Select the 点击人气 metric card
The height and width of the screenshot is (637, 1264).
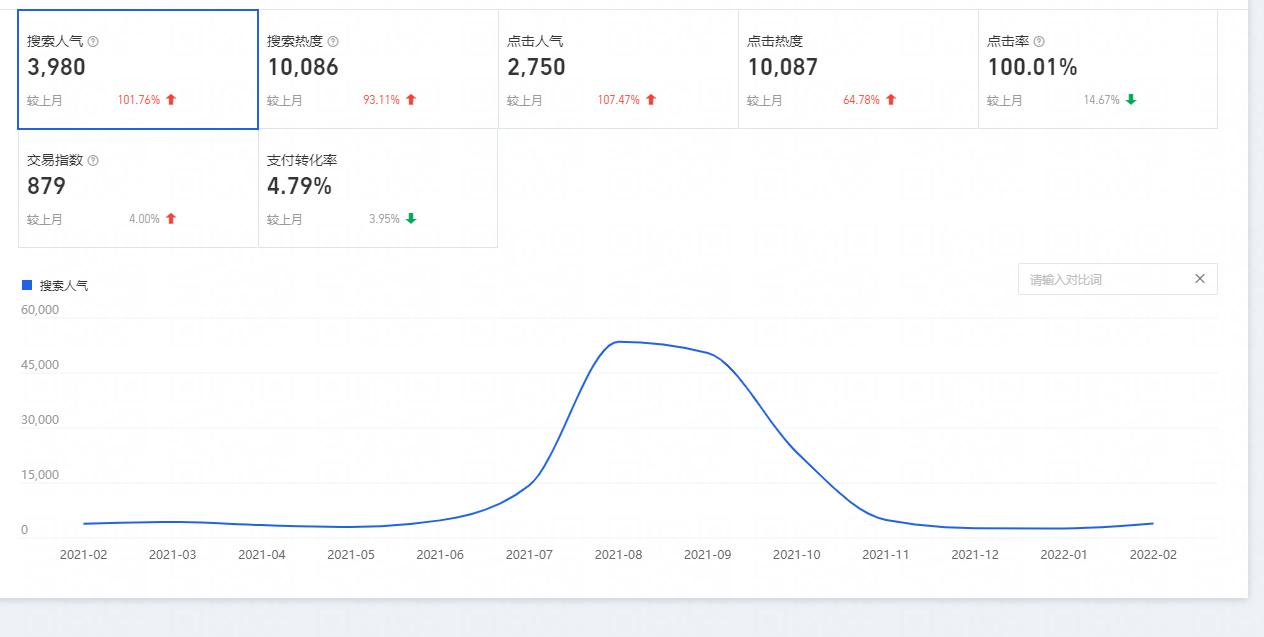tap(618, 70)
